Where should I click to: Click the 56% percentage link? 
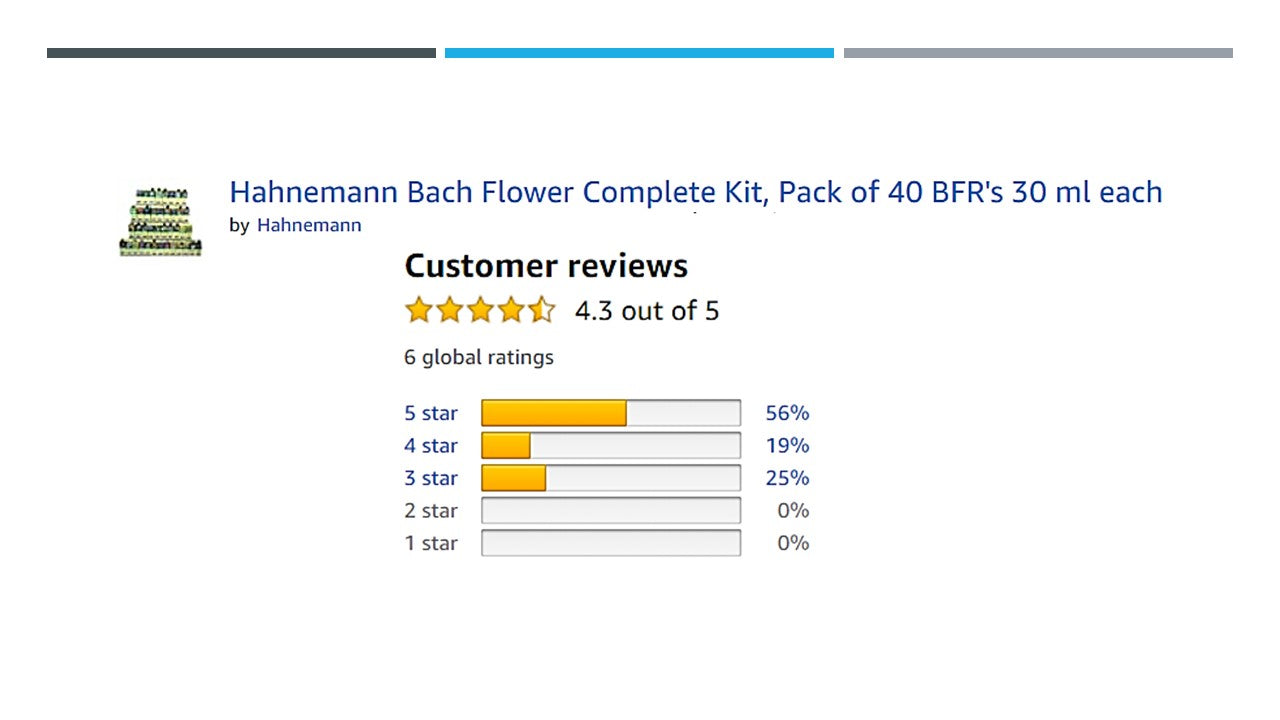pos(787,413)
